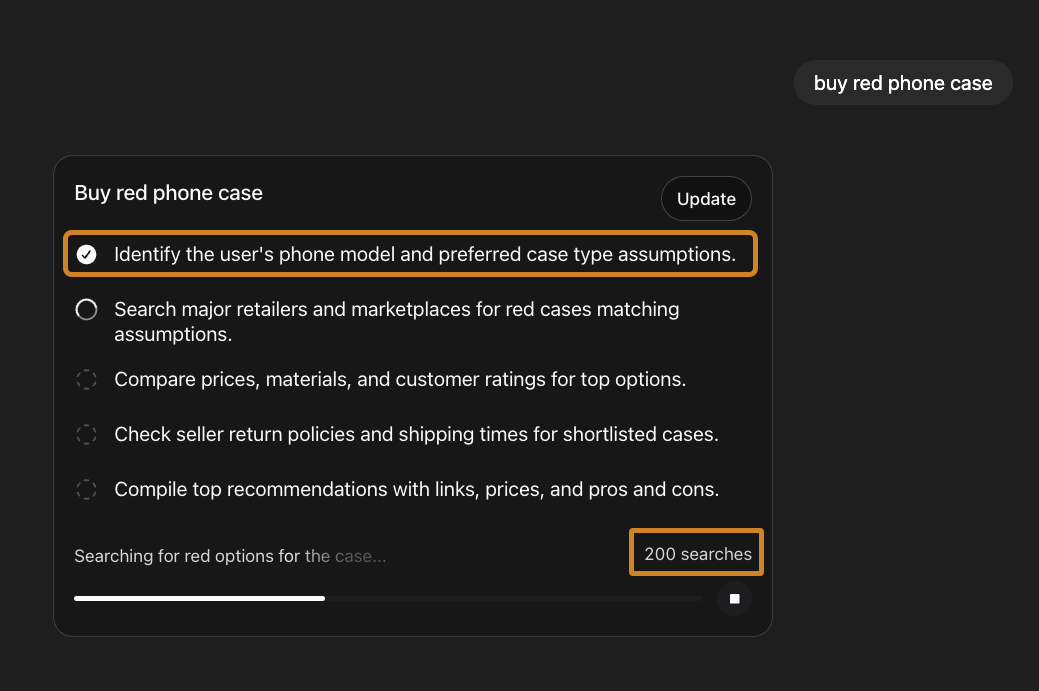Click the dashed circle icon next to 'Compare prices'
This screenshot has height=691, width=1039.
86,379
